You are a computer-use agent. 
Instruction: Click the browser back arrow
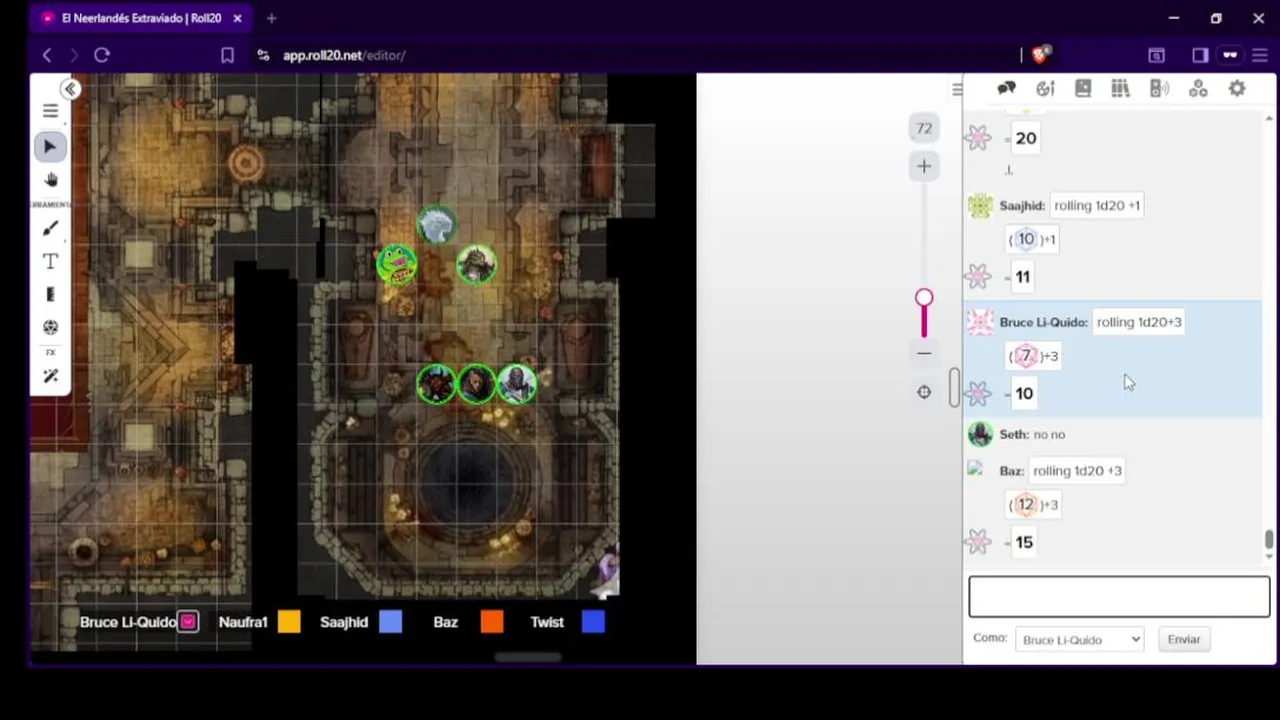[x=46, y=55]
